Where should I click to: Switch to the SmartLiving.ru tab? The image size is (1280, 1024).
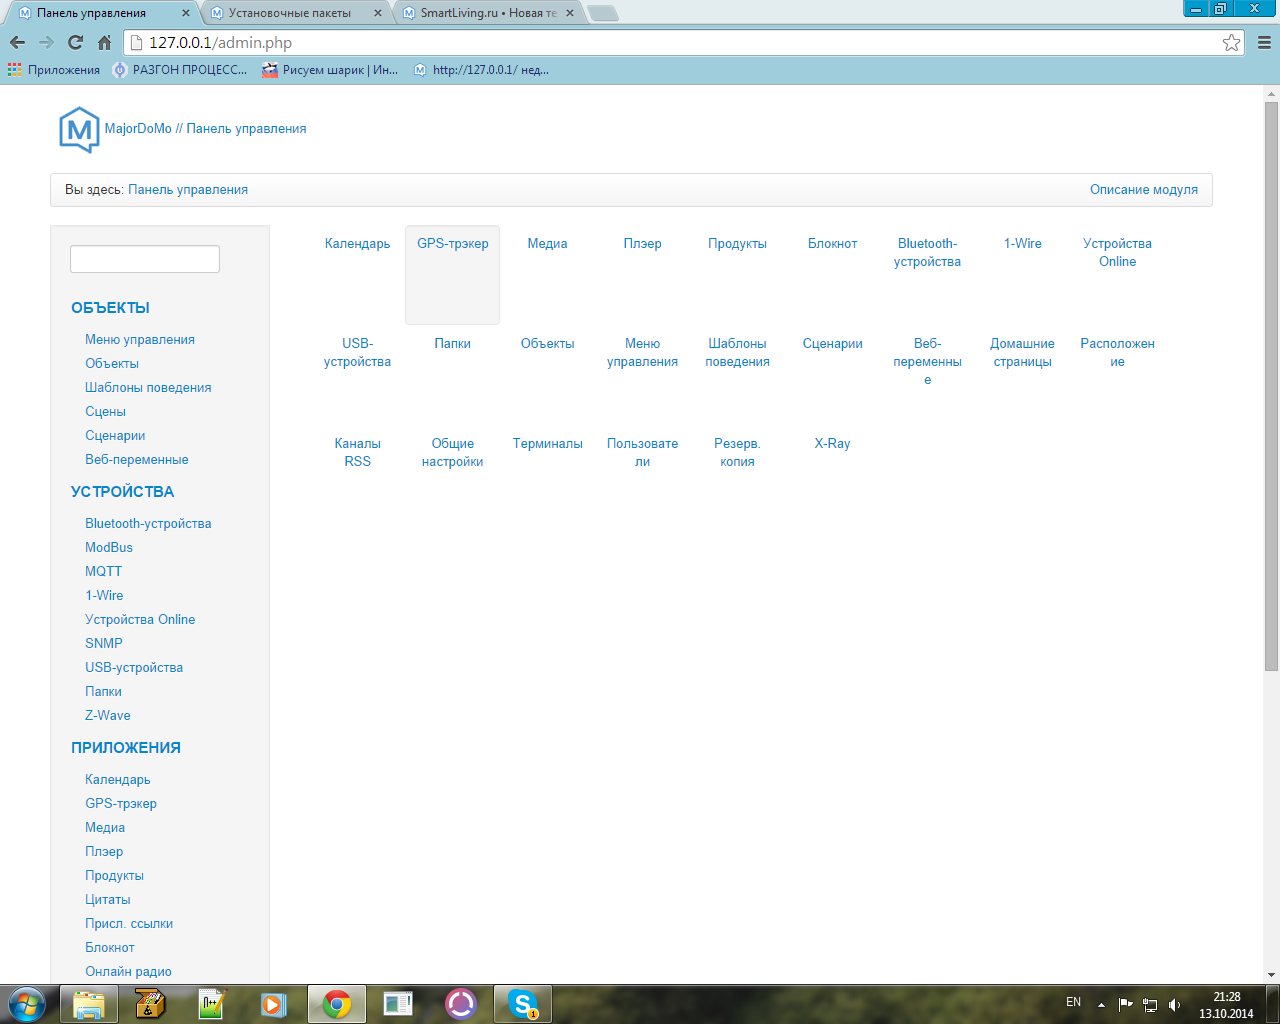pyautogui.click(x=487, y=13)
